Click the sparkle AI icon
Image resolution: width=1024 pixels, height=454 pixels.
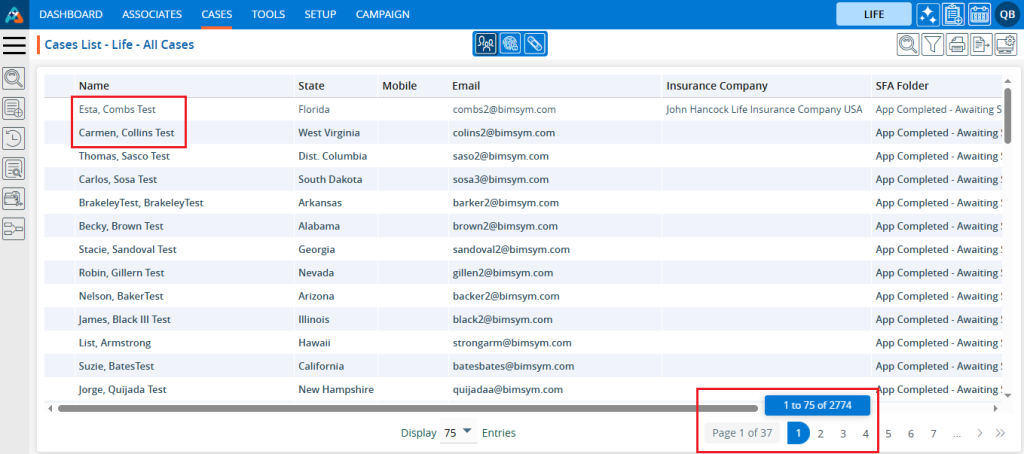click(x=928, y=14)
